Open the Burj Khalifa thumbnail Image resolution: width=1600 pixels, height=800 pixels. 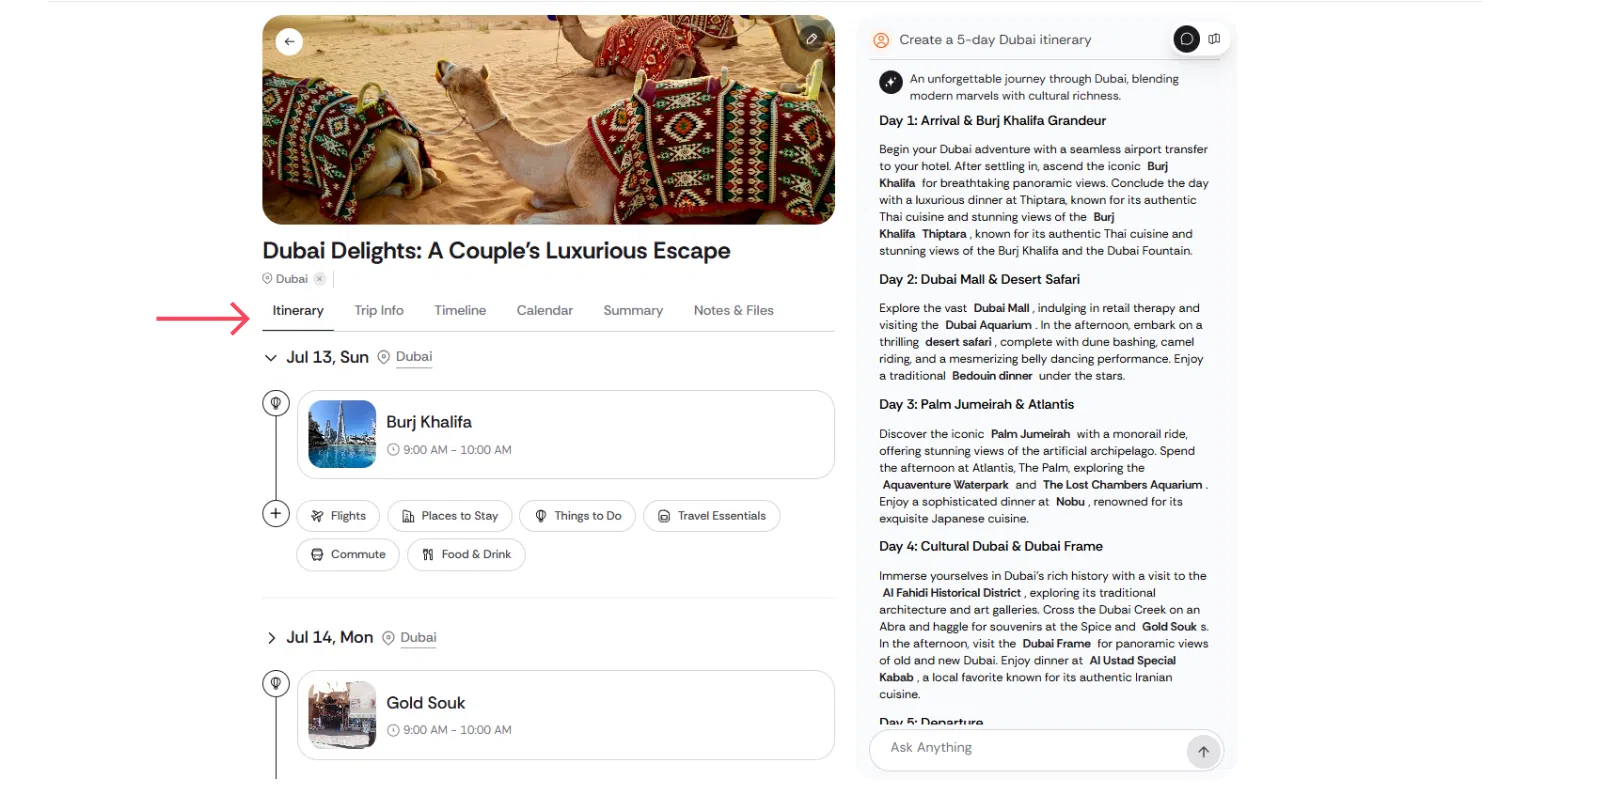[x=342, y=434]
